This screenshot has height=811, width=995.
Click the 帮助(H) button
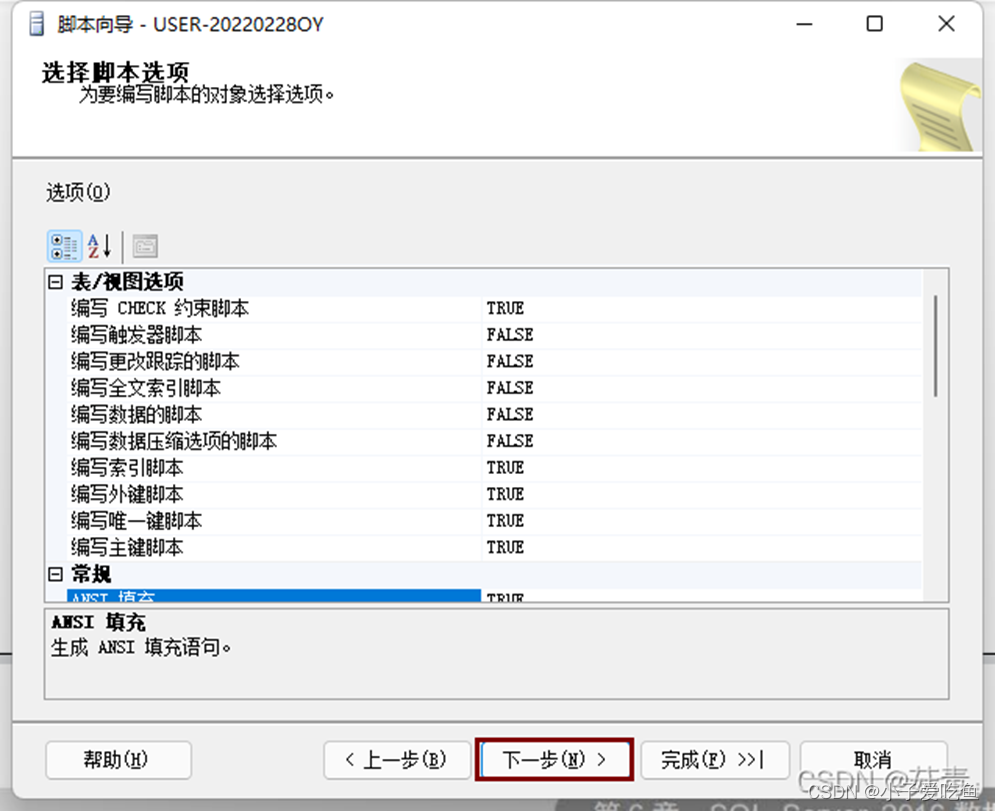point(118,760)
